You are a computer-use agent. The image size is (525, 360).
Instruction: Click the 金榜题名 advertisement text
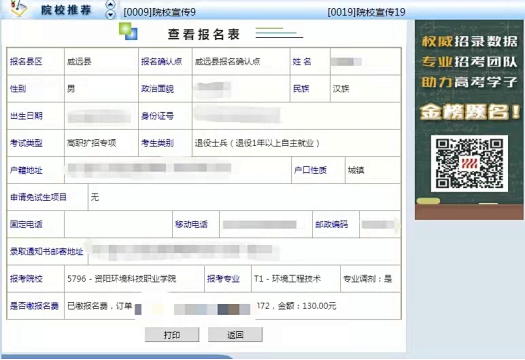point(469,112)
